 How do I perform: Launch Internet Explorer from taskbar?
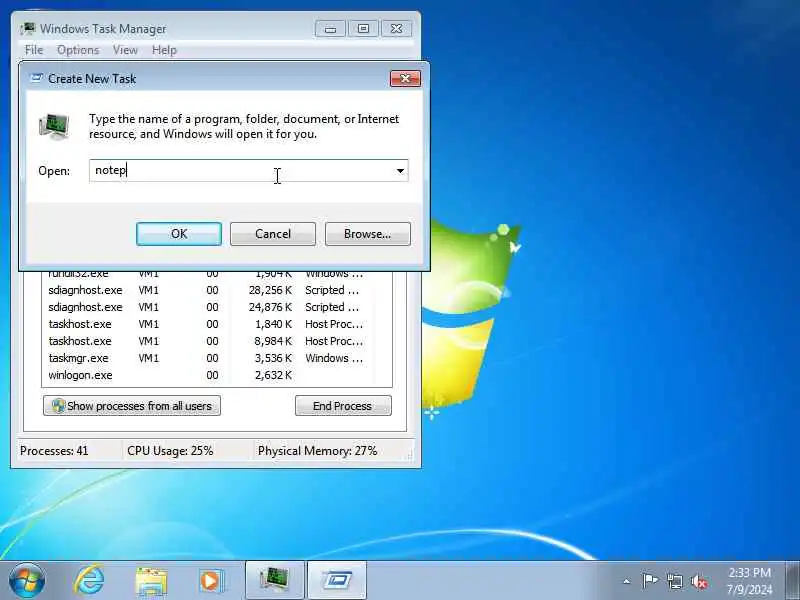(x=89, y=581)
